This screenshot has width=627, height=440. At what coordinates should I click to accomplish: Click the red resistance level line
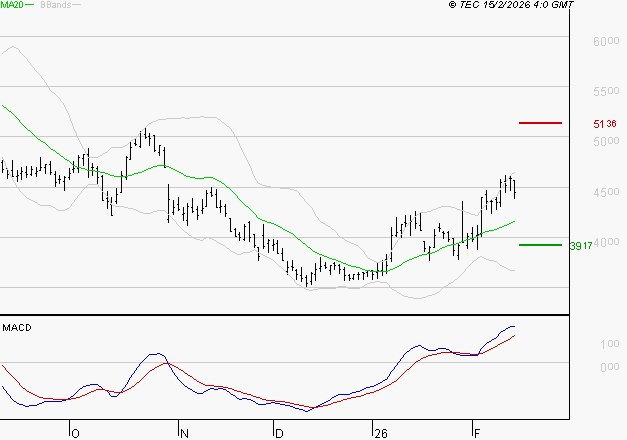540,123
